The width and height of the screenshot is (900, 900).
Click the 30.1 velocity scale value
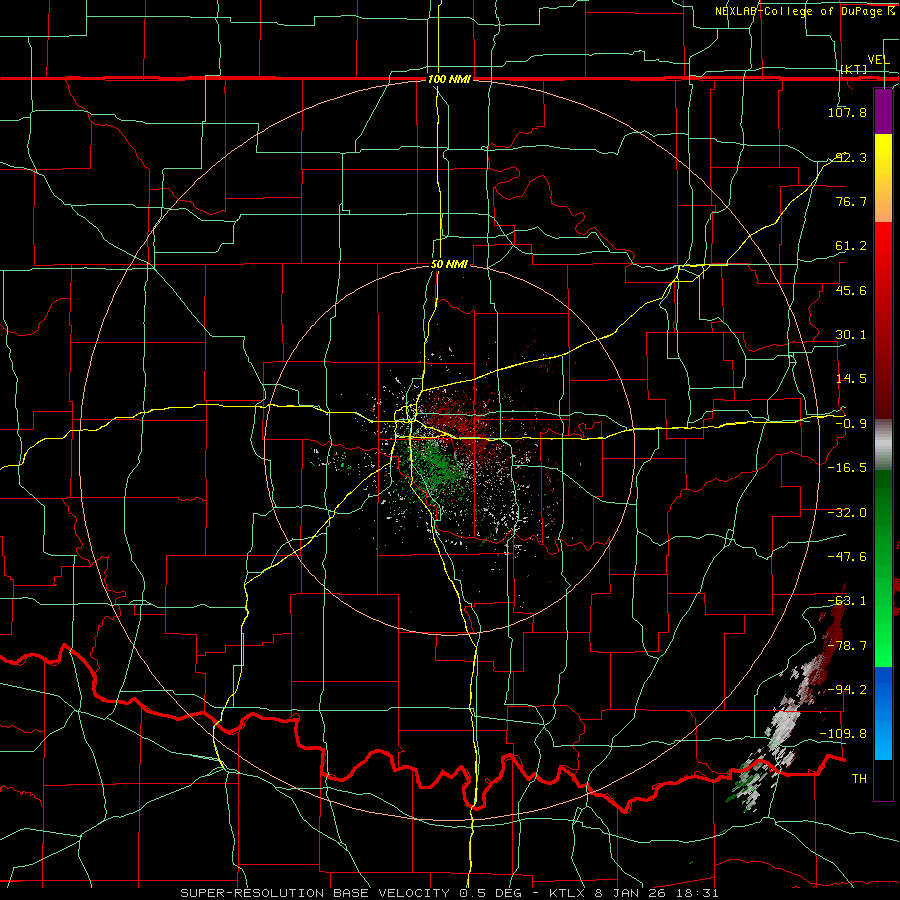point(850,335)
